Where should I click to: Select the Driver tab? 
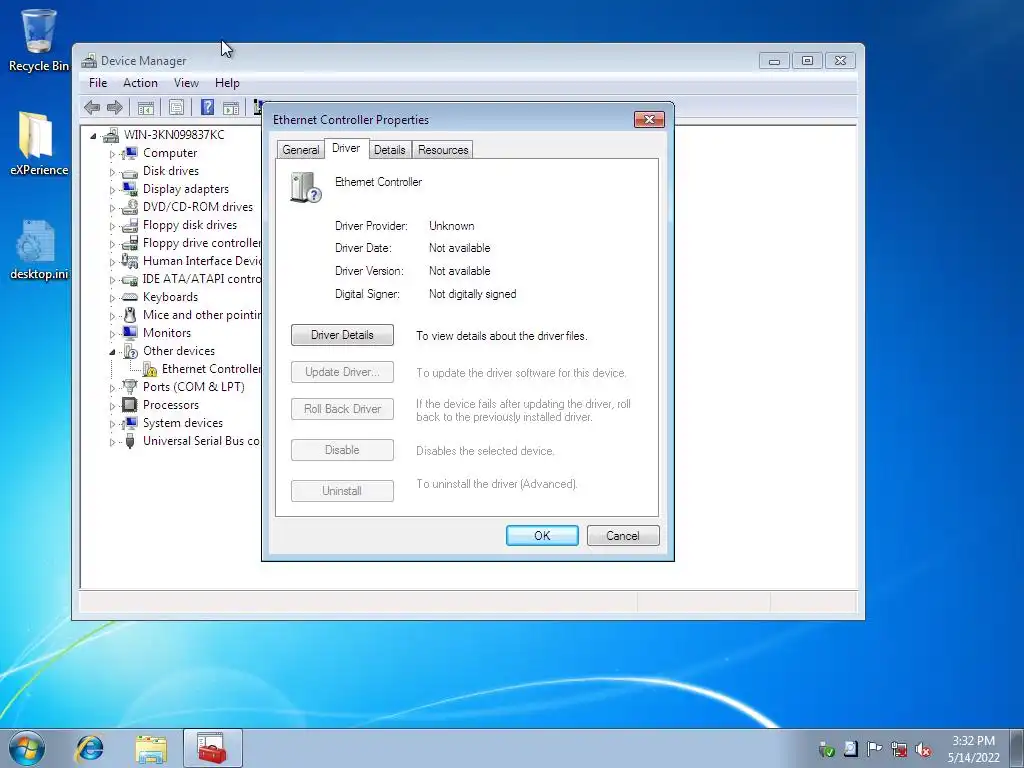(346, 148)
